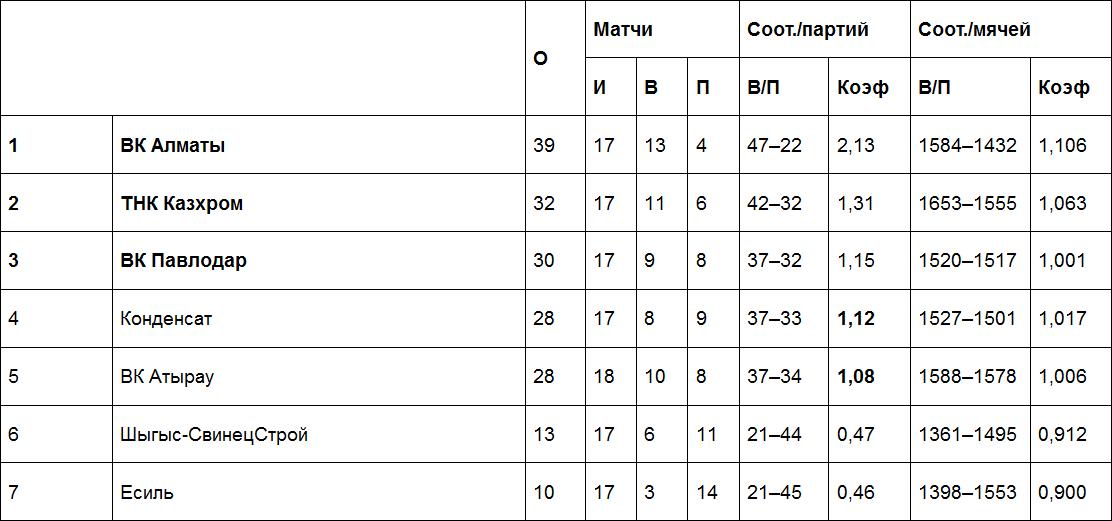This screenshot has width=1112, height=521.
Task: Click the ВК Атырау team name
Action: (x=167, y=377)
